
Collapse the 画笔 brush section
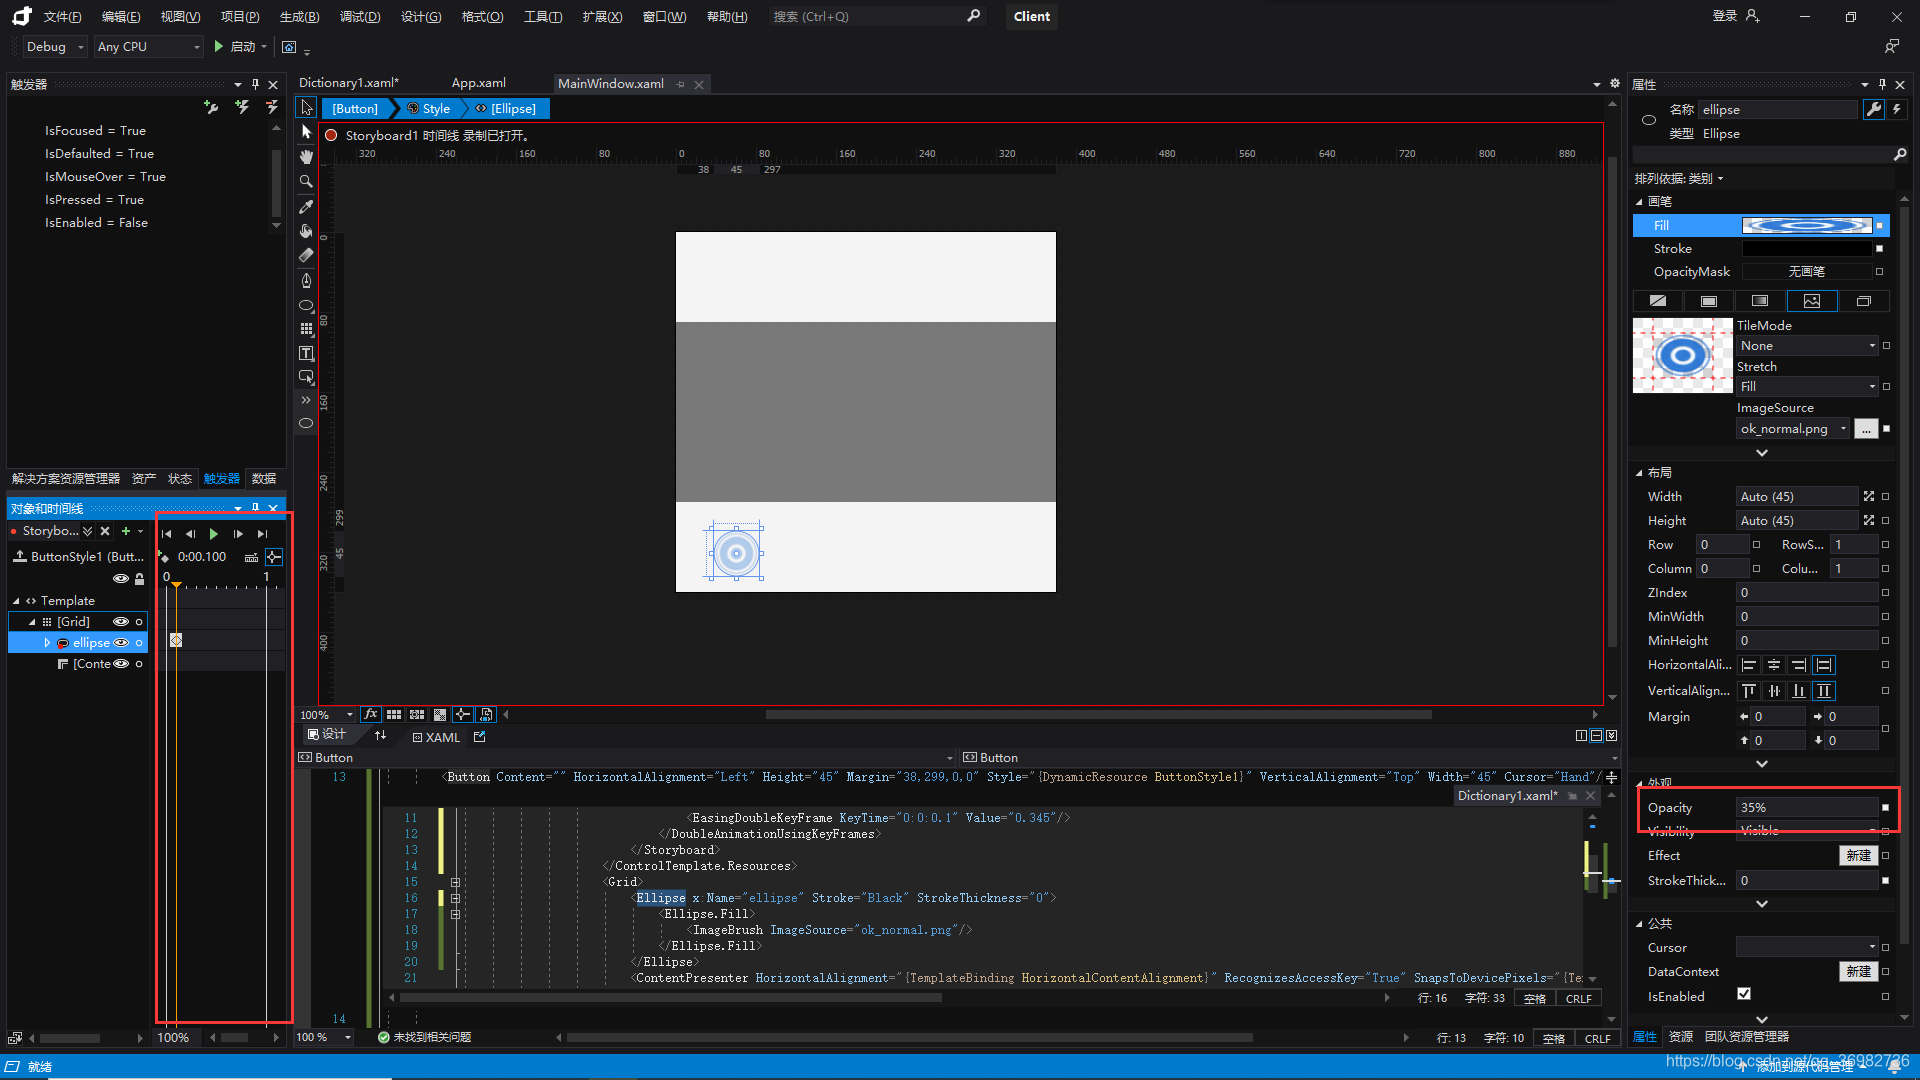1639,201
